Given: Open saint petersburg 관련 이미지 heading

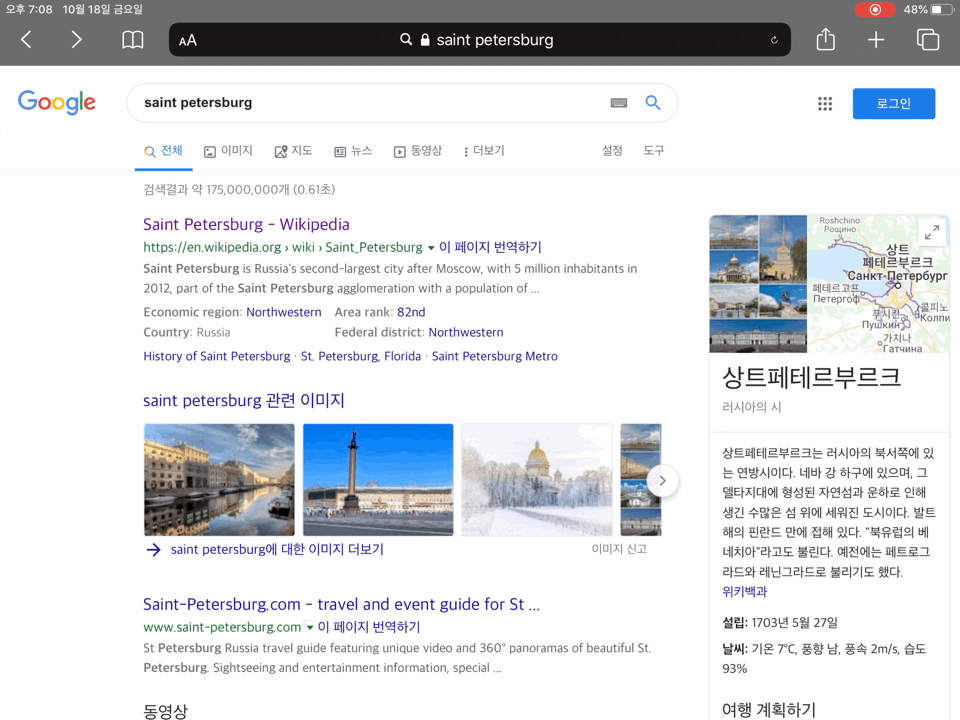Looking at the screenshot, I should click(x=244, y=400).
